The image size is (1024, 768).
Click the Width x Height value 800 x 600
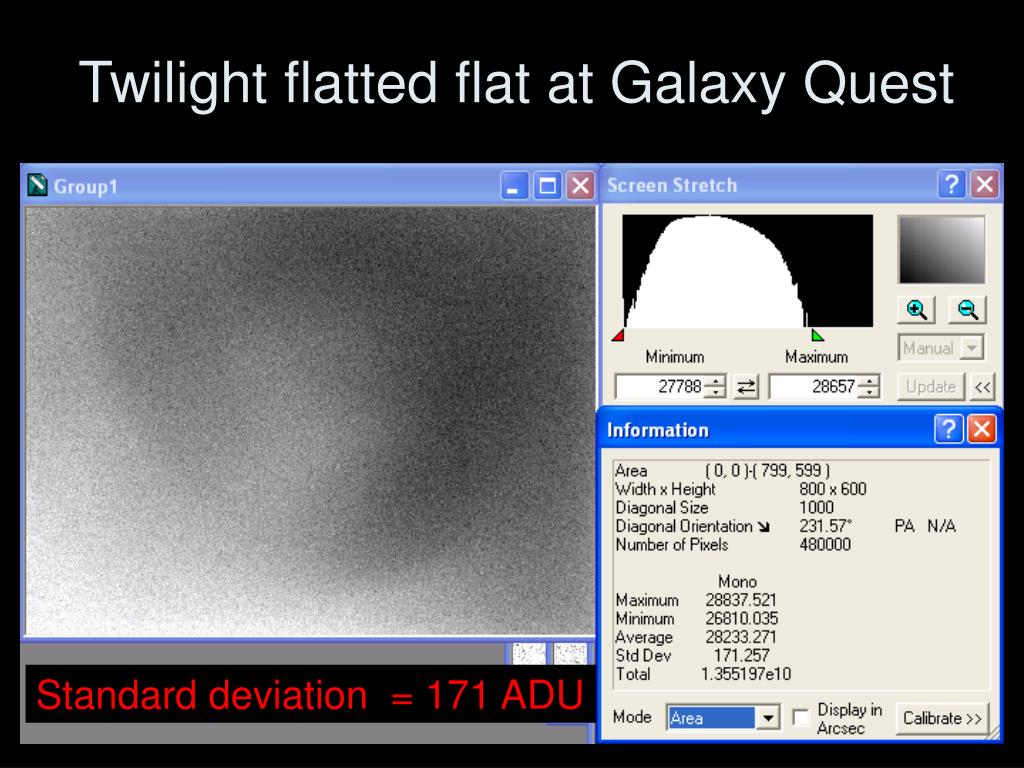coord(833,489)
